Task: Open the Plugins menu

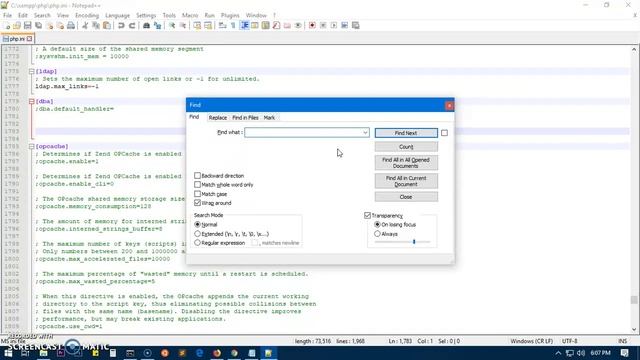Action: [230, 15]
